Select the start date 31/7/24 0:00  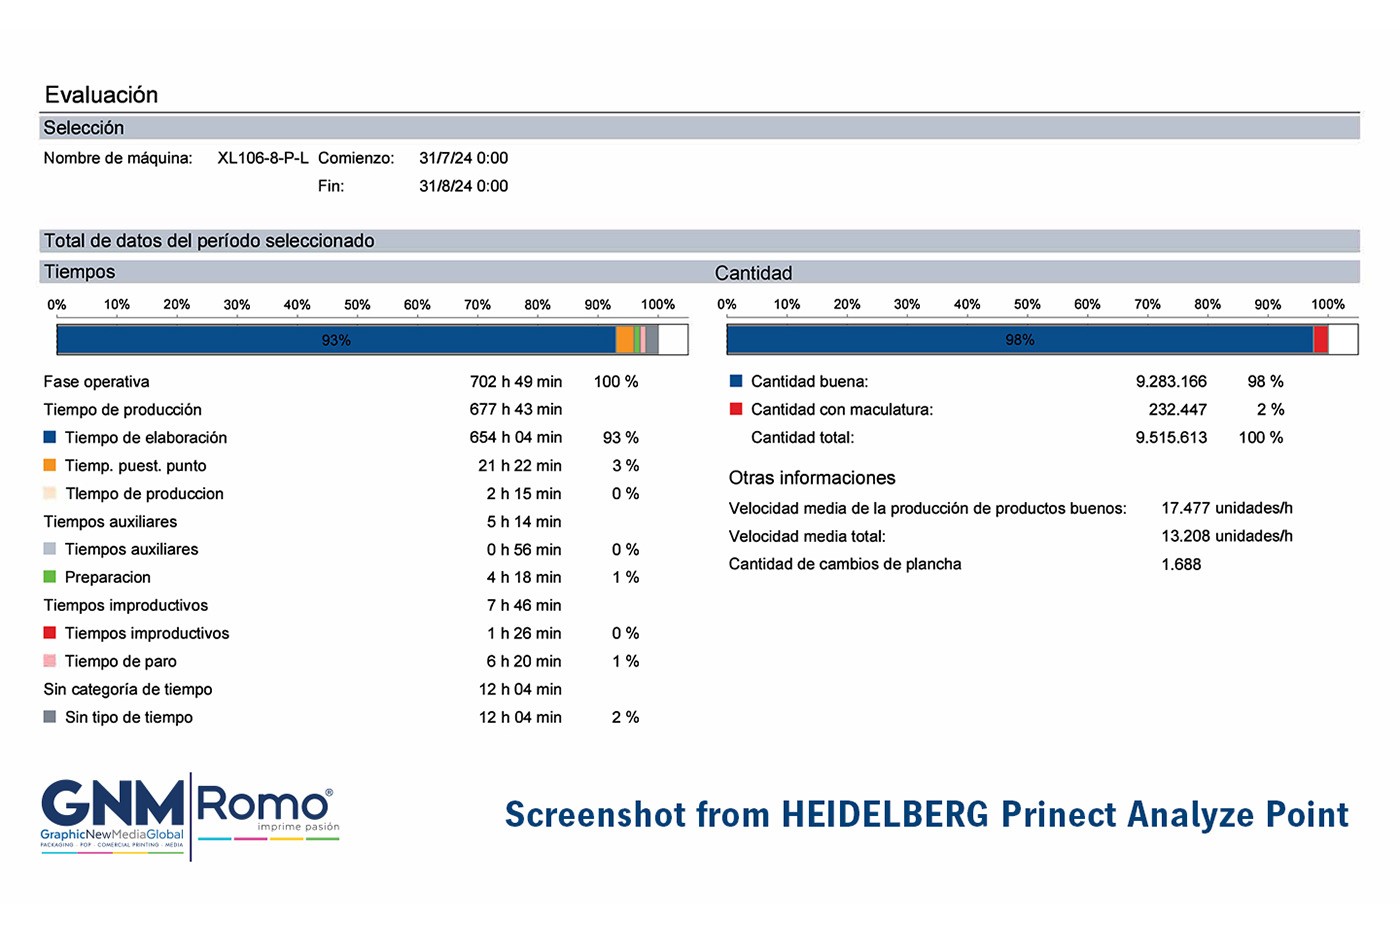463,158
